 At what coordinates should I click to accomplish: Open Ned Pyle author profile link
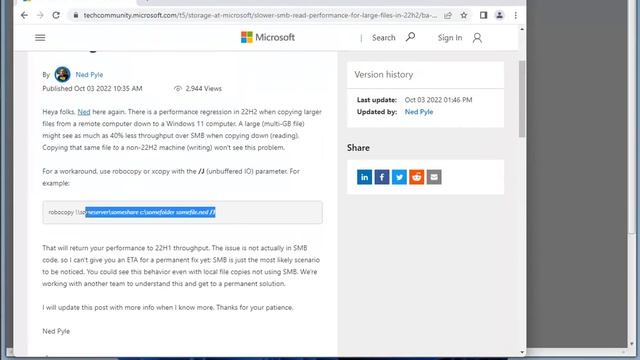point(89,75)
